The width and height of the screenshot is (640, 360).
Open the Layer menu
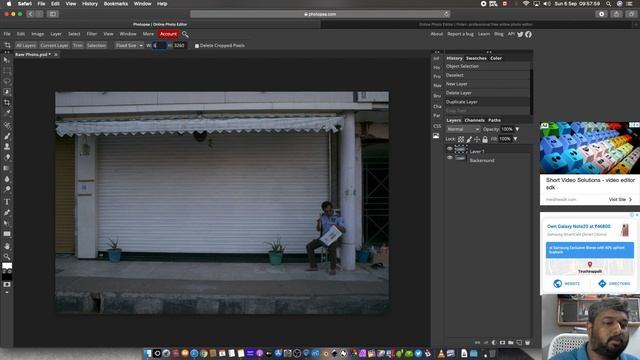click(x=56, y=34)
